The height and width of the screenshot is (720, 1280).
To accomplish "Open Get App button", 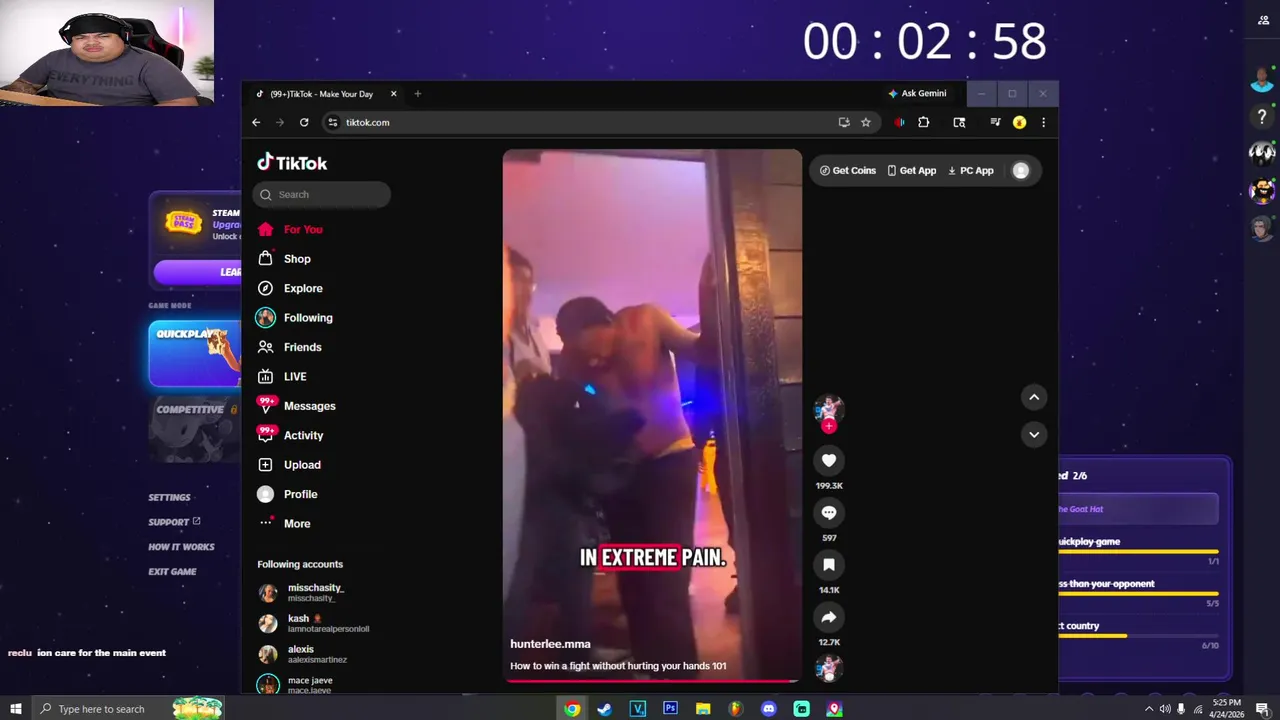I will pos(912,170).
